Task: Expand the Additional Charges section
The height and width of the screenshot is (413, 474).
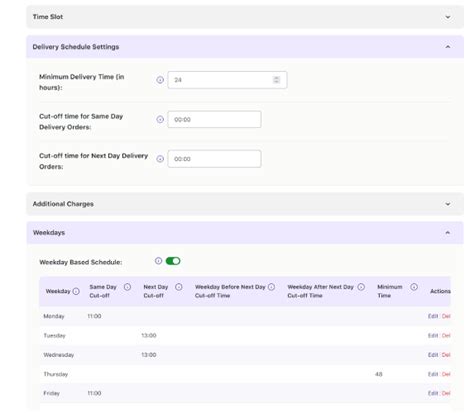Action: (448, 204)
